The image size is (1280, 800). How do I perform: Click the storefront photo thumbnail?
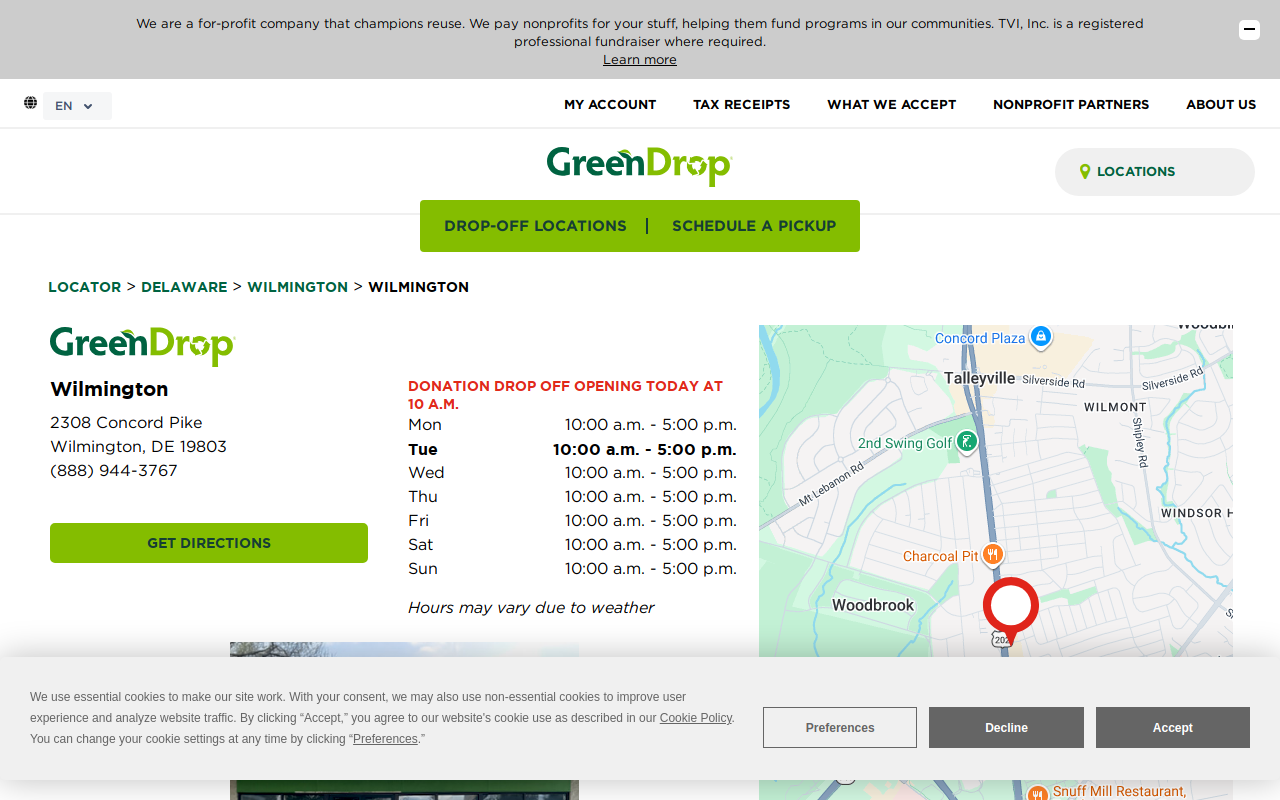[404, 720]
